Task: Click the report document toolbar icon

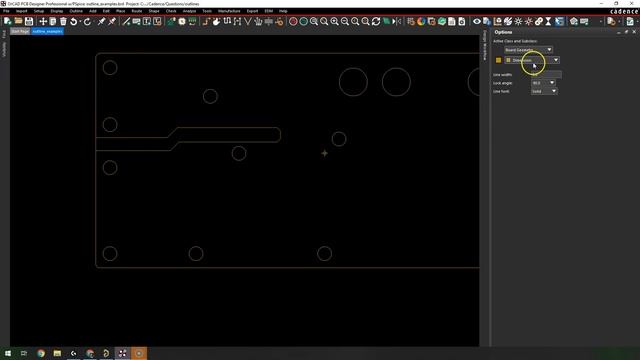Action: (452, 21)
